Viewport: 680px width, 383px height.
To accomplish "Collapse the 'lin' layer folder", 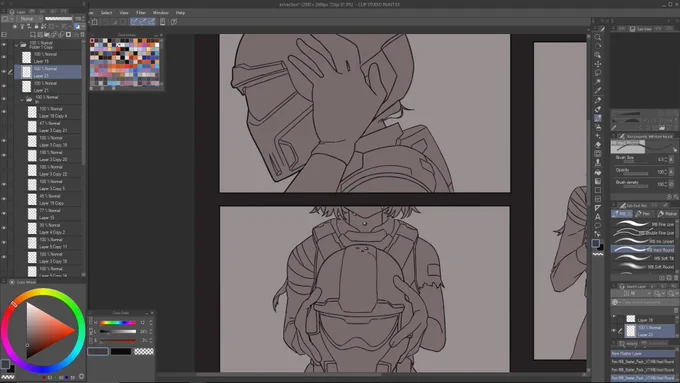I will (22, 99).
